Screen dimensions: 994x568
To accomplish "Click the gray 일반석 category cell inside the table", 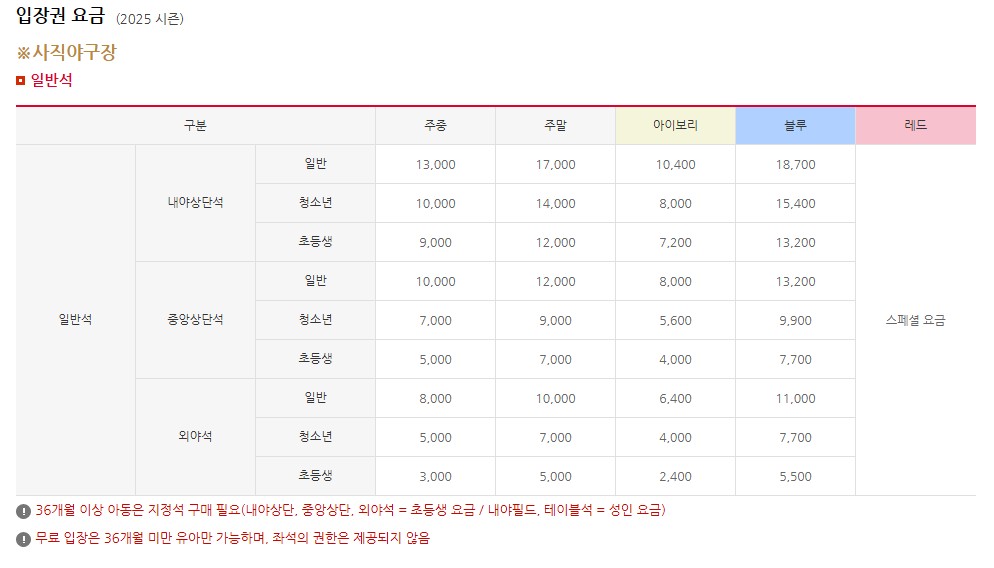I will tap(75, 320).
